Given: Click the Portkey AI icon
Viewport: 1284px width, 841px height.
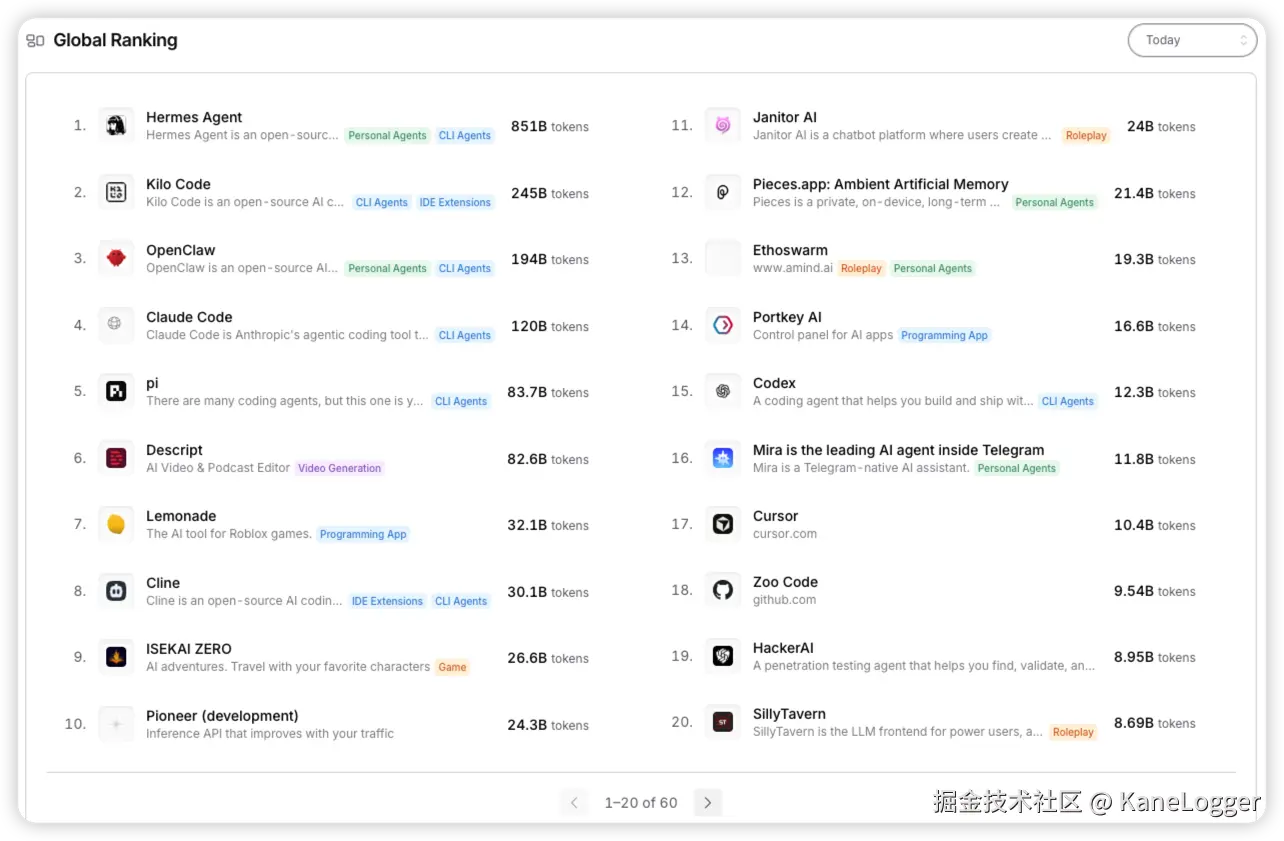Looking at the screenshot, I should point(723,325).
